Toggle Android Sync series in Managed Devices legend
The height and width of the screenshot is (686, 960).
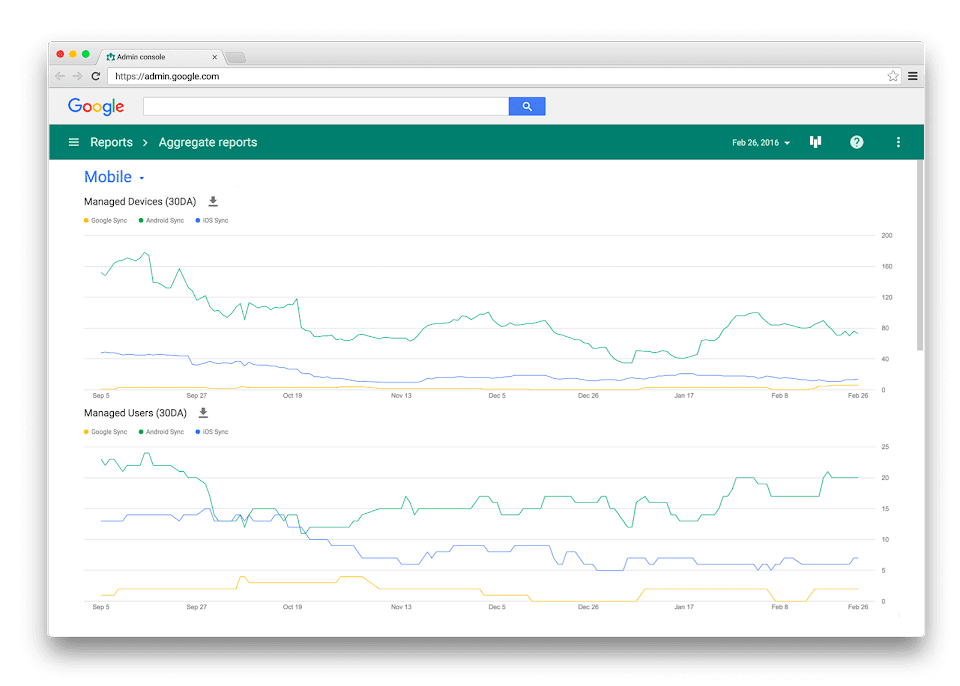[161, 220]
